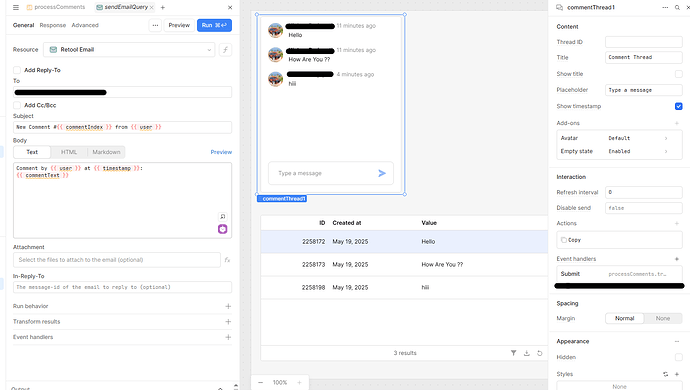Open the Submit event handler

coord(619,274)
